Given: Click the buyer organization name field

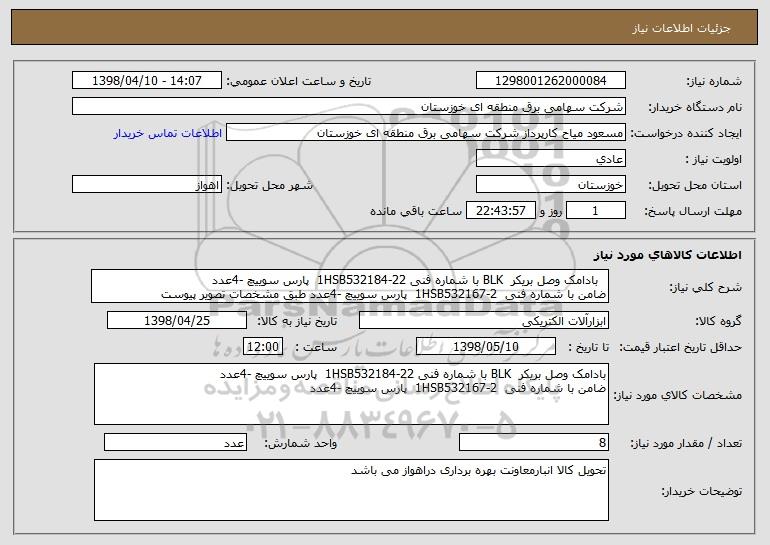Looking at the screenshot, I should click(349, 107).
